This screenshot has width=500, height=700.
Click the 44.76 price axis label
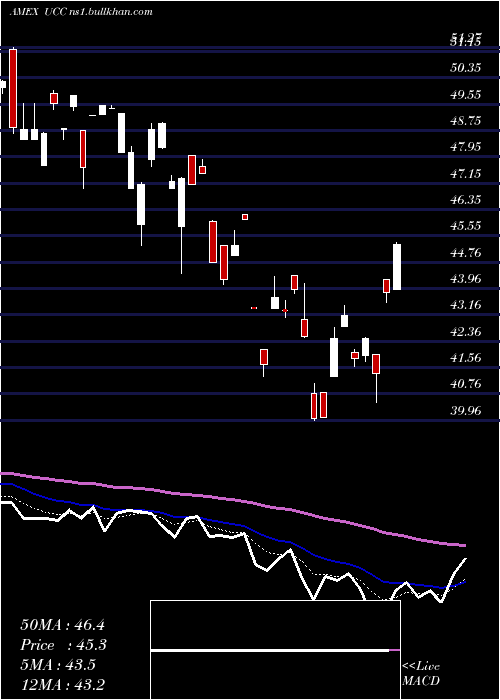click(x=466, y=253)
